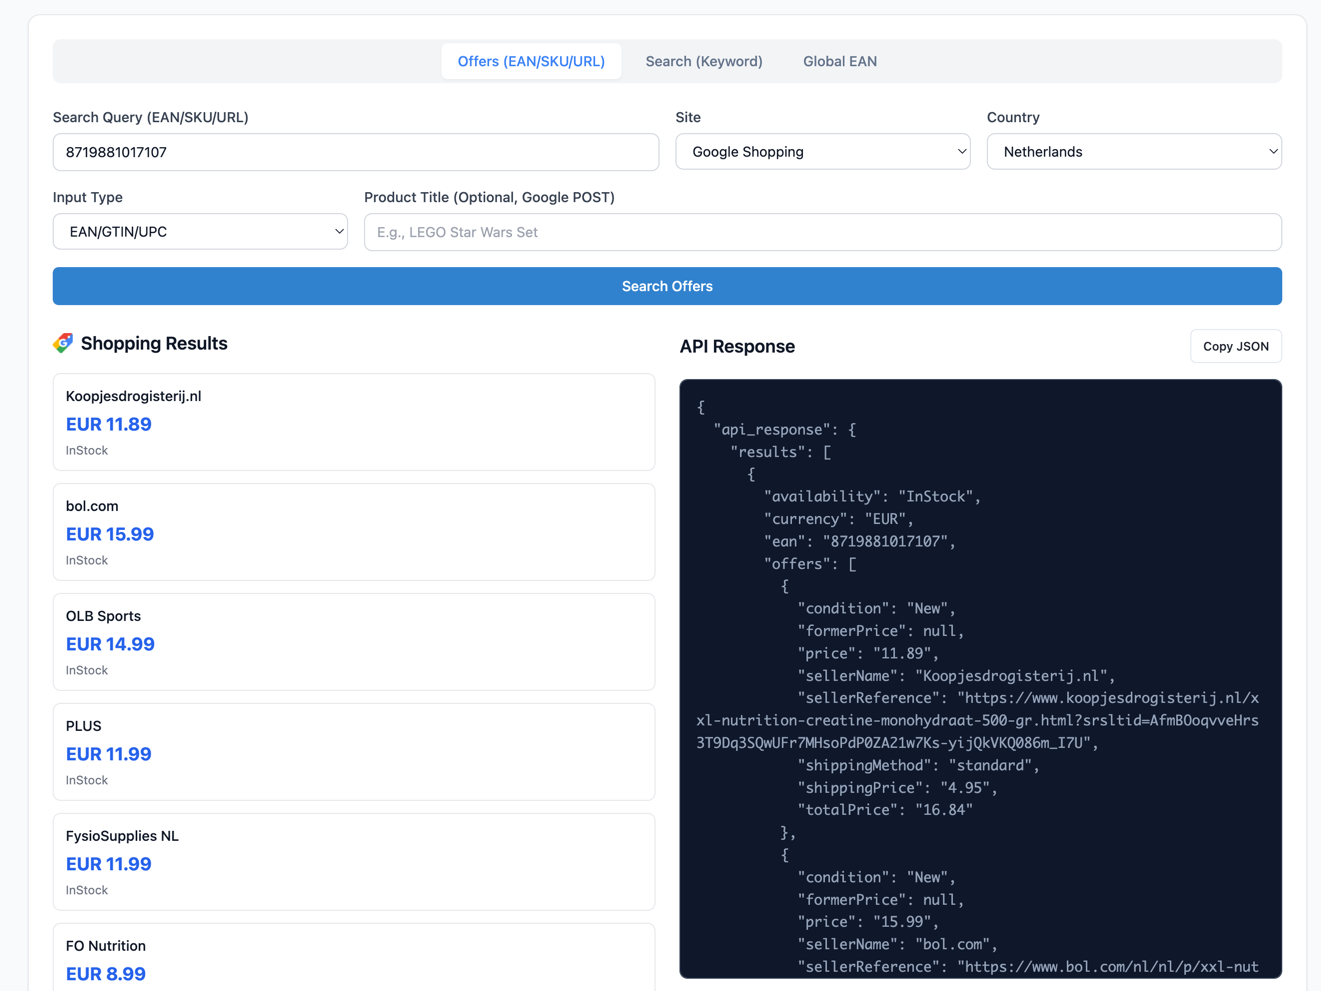Open the Input Type EAN/GTIN/UPC dropdown
The width and height of the screenshot is (1321, 991).
[x=200, y=232]
